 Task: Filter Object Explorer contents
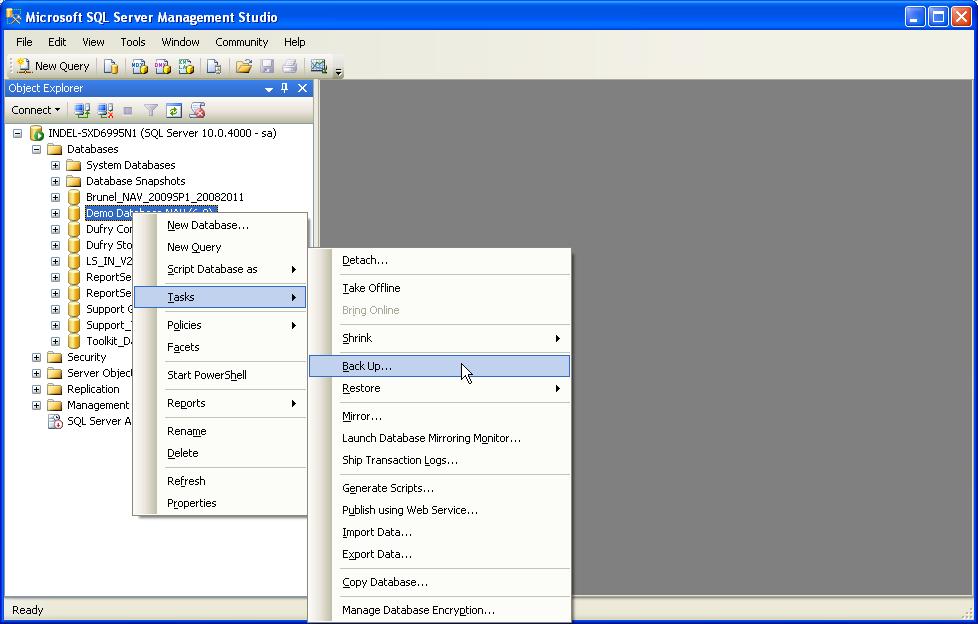[151, 109]
